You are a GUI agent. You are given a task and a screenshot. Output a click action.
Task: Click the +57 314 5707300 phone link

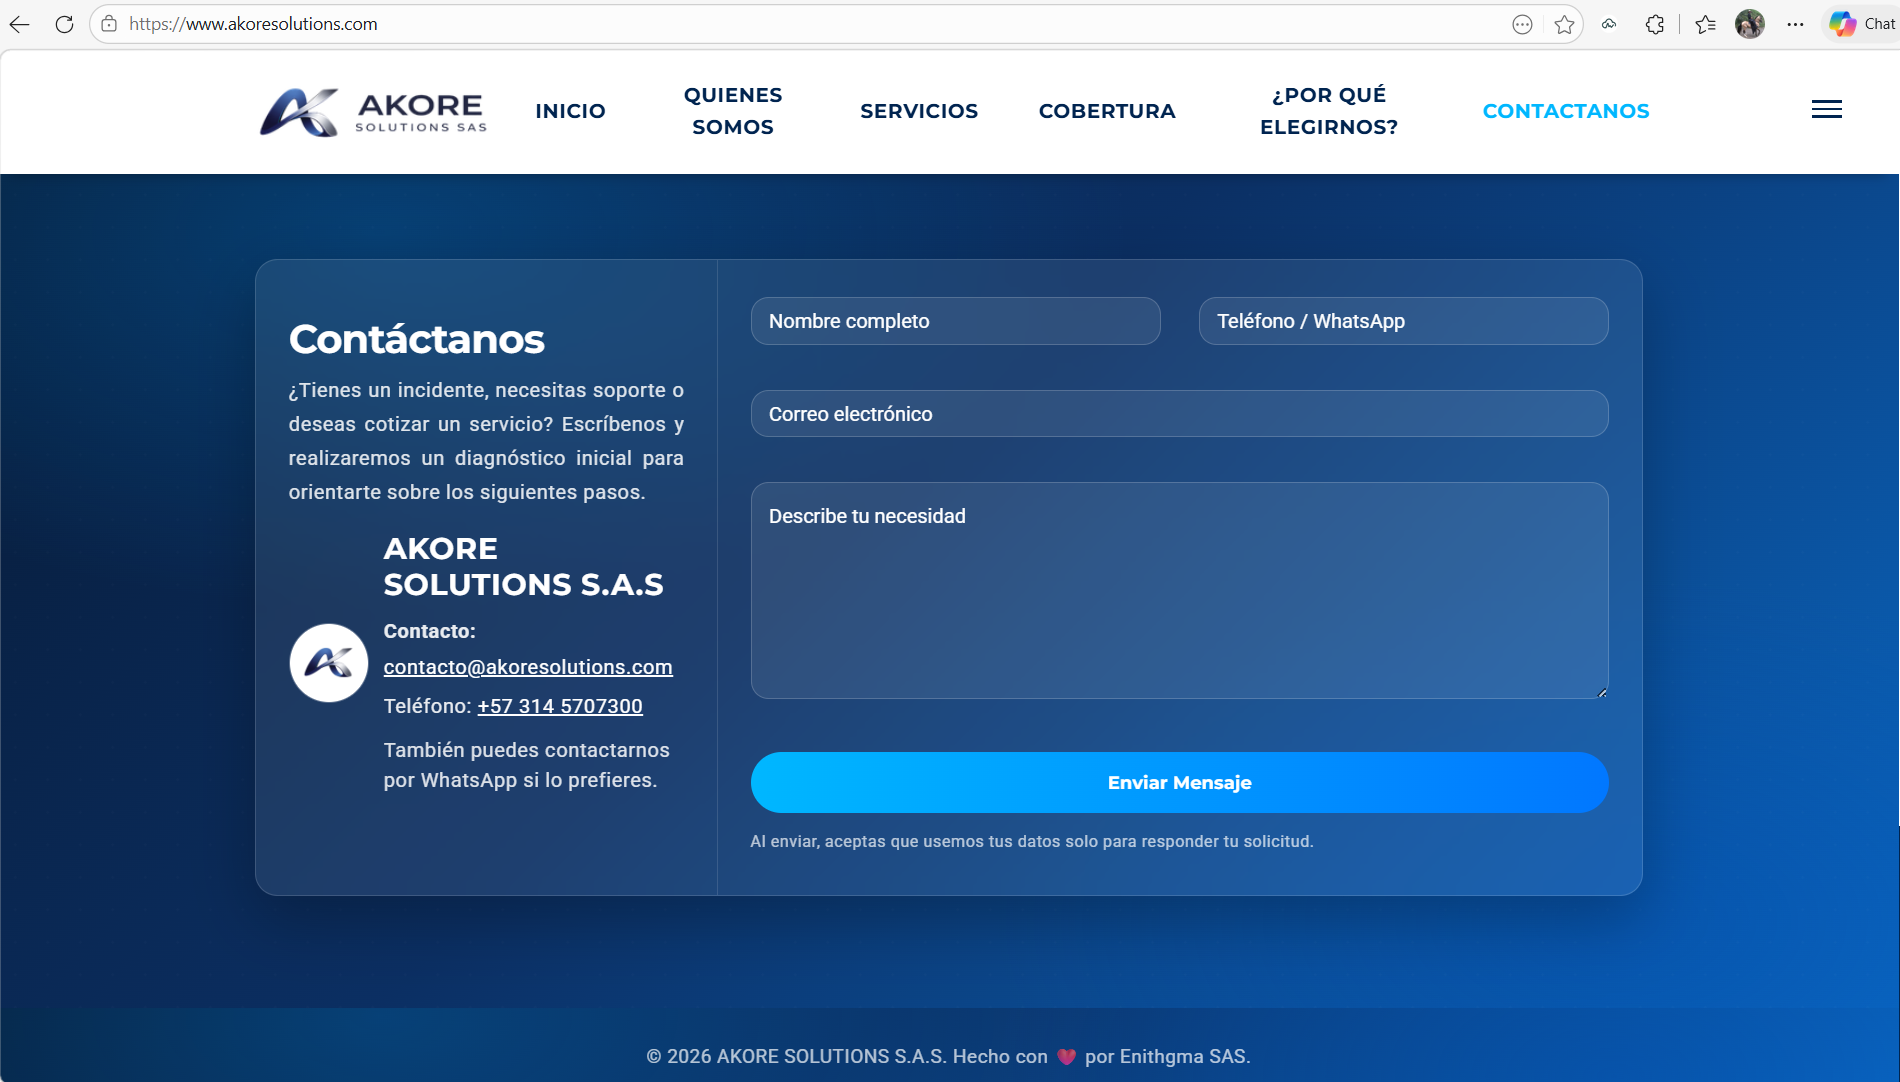559,706
